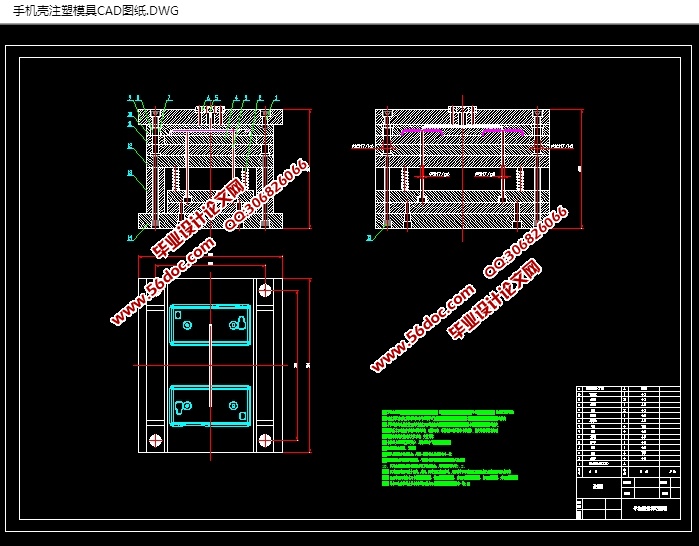Click the cyan part number leaders above left section
This screenshot has height=546, width=699.
[x=210, y=99]
